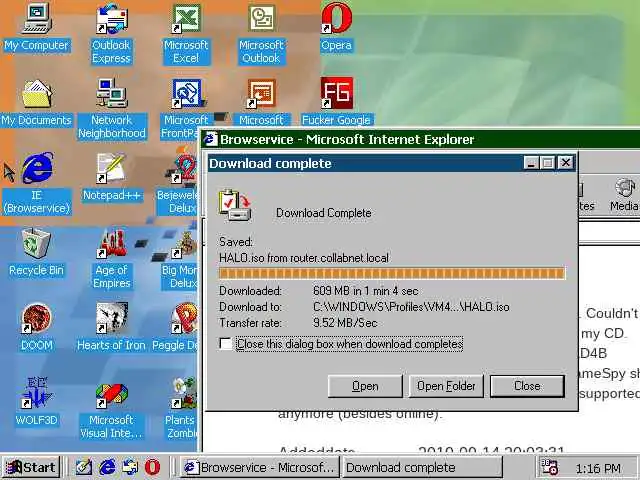Click the Open Folder button
Screen dimensions: 640x480
[x=446, y=386]
